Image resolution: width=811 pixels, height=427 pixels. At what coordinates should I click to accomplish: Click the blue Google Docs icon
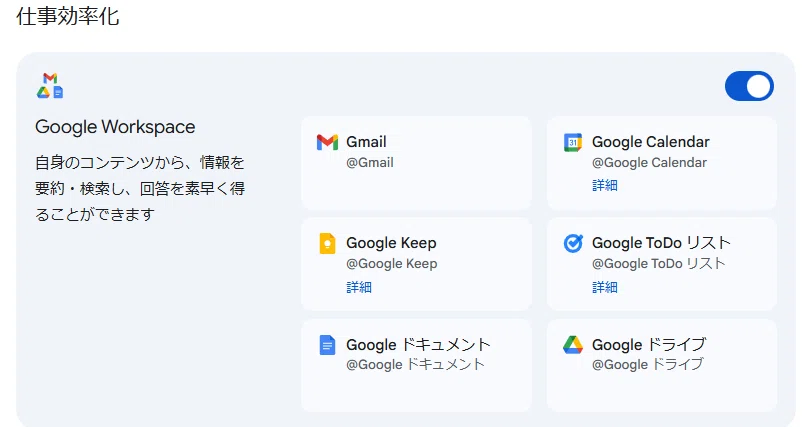point(327,345)
